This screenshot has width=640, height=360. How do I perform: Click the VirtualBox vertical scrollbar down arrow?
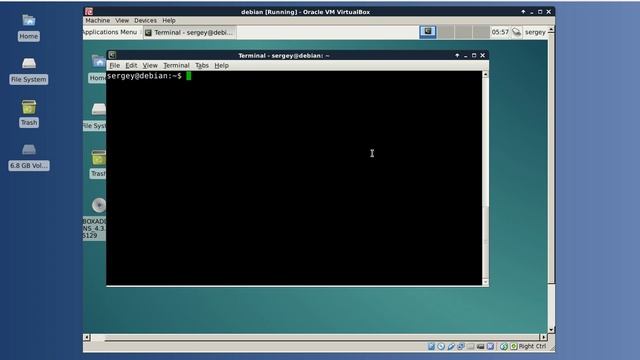[x=551, y=330]
